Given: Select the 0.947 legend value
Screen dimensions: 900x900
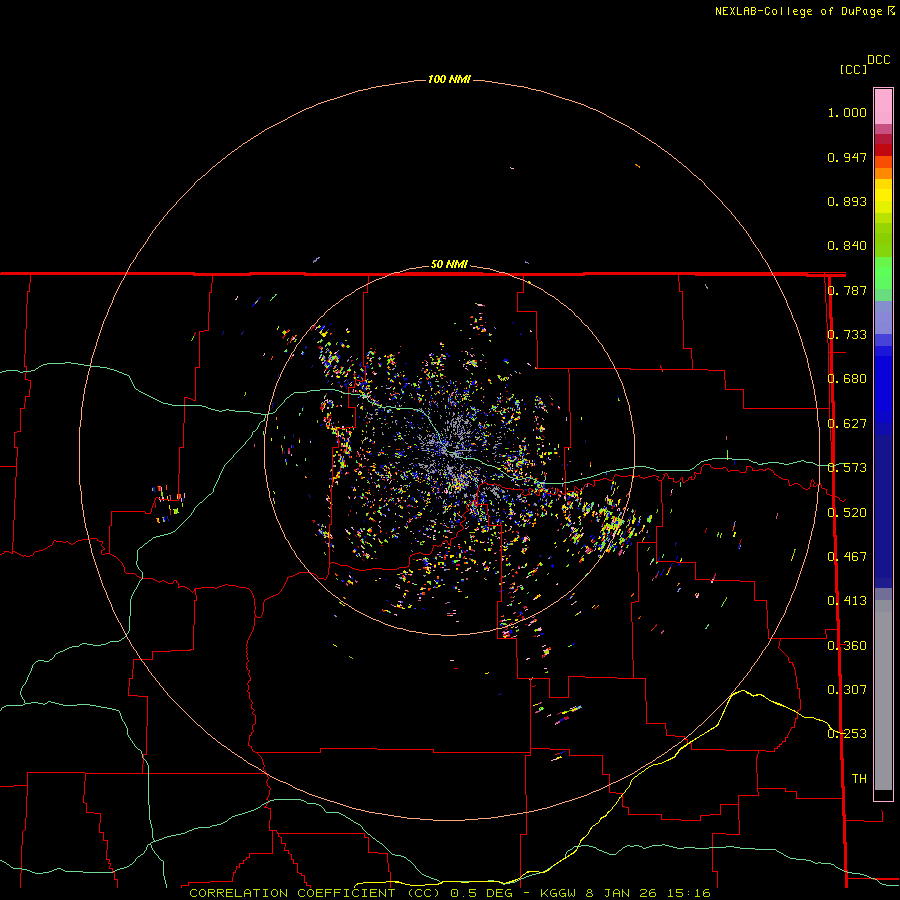Looking at the screenshot, I should [x=847, y=157].
